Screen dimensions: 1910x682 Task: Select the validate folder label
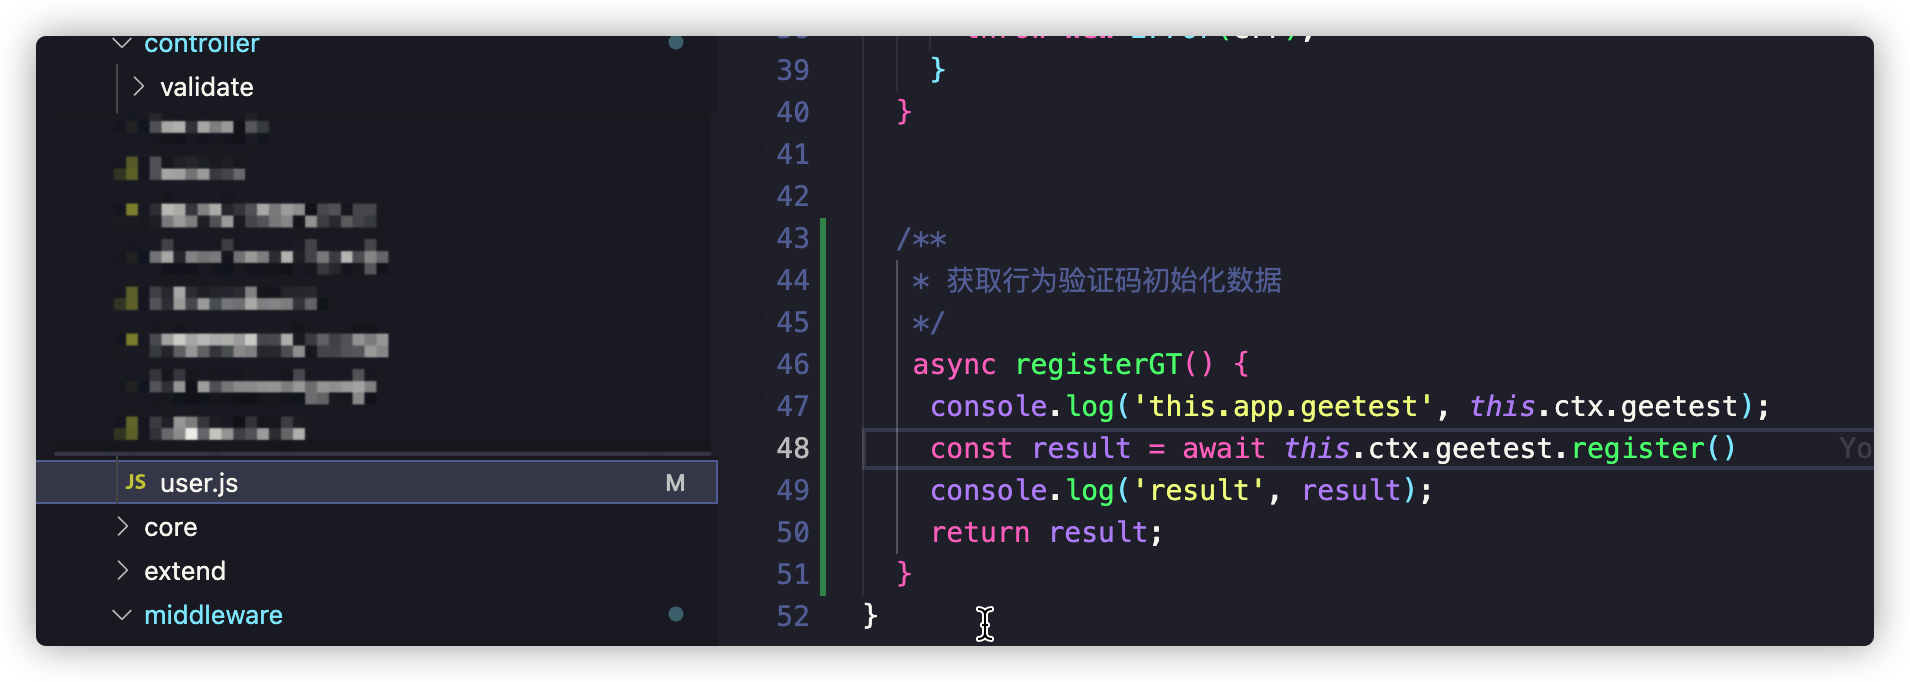point(207,87)
